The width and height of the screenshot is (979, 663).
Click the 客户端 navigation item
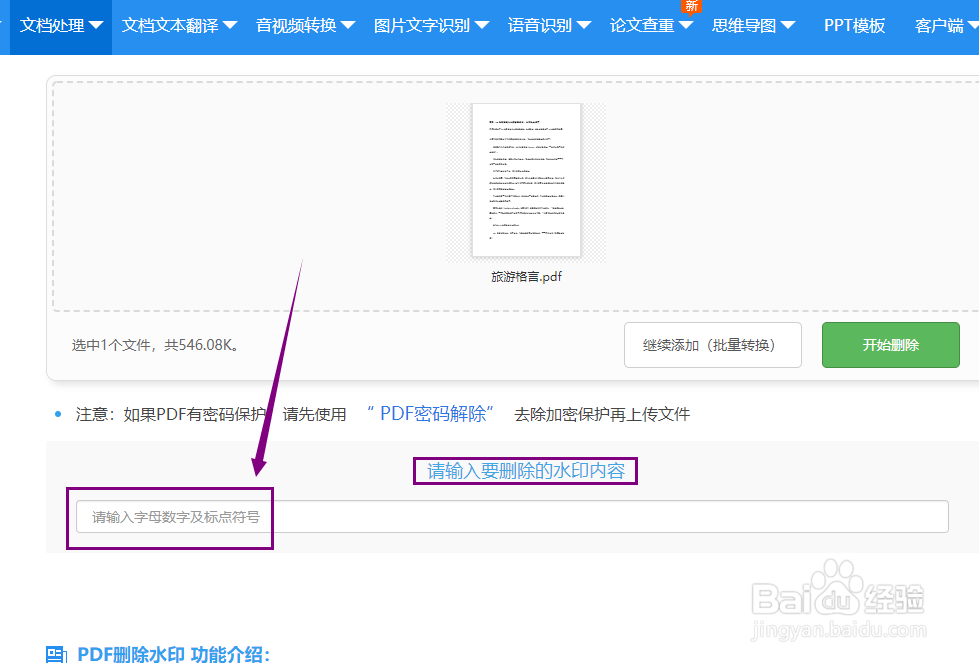tap(941, 26)
